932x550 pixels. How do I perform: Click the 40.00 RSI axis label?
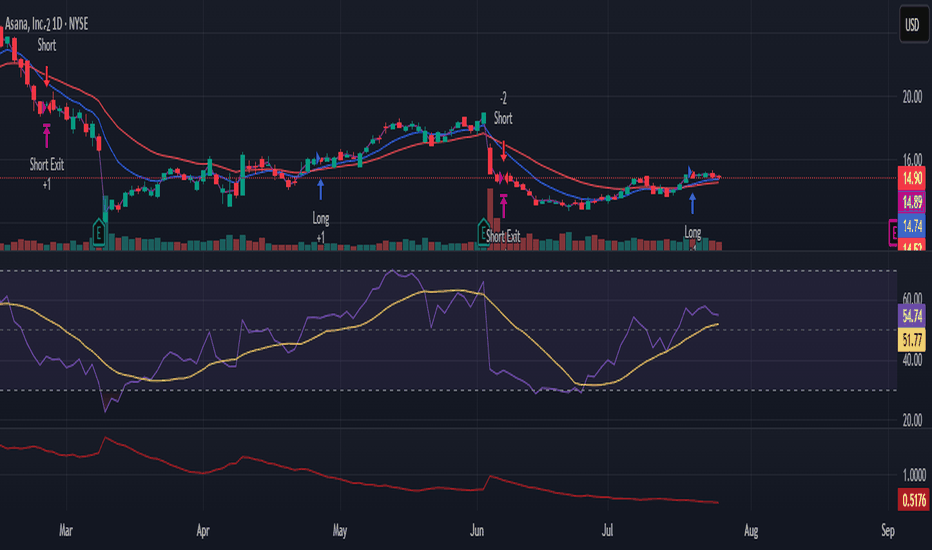pyautogui.click(x=912, y=360)
